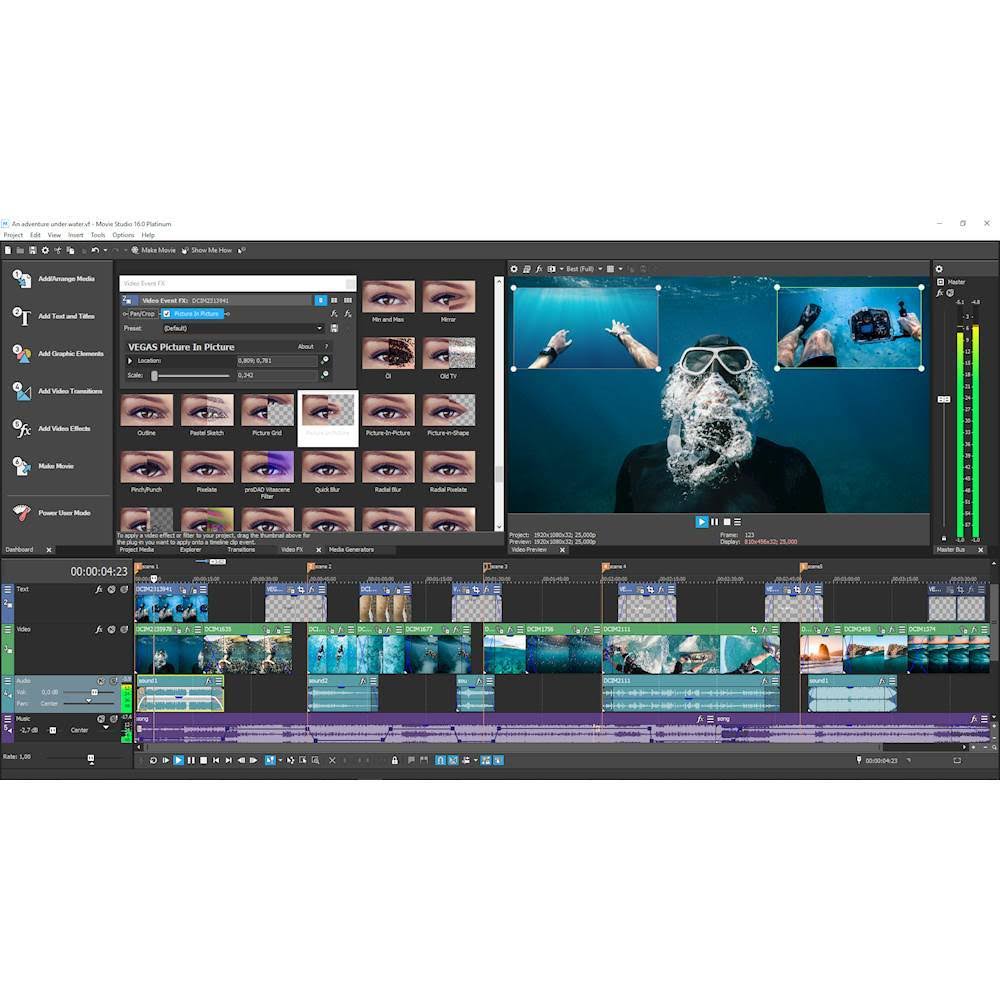Click the New Project icon in the toolbar
Screen dimensions: 1000x1000
coord(8,251)
